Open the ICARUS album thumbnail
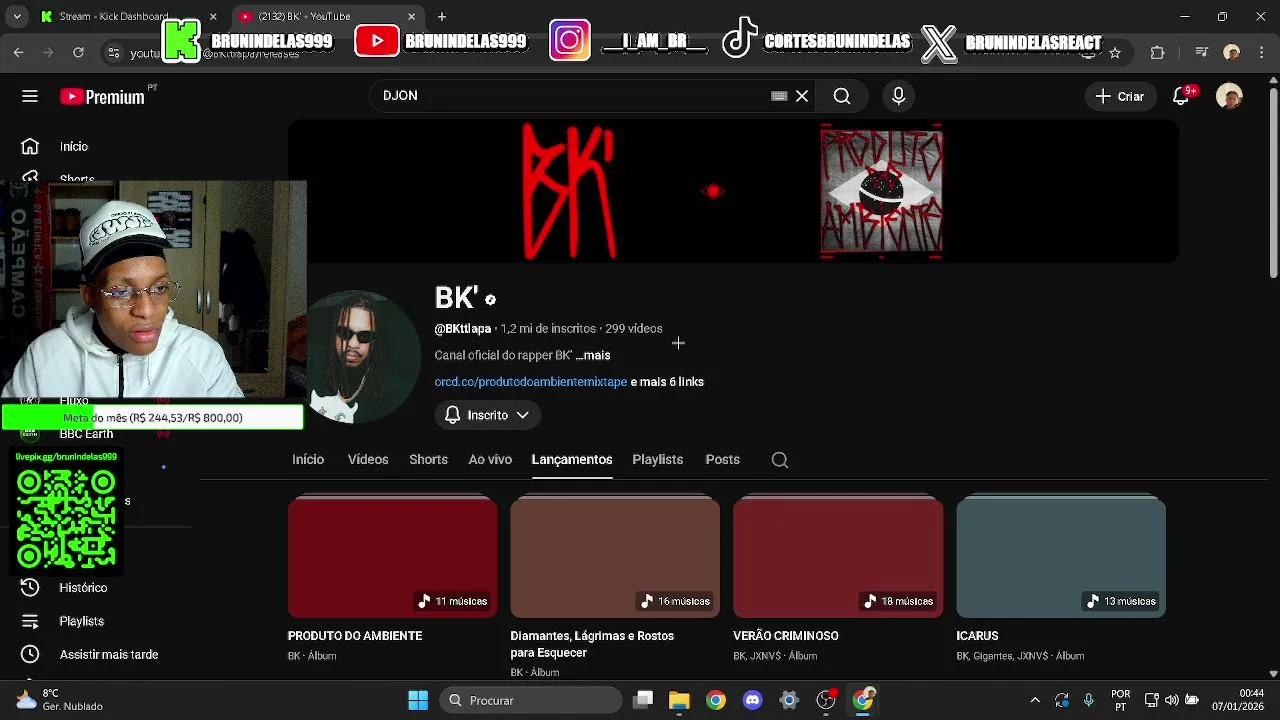The height and width of the screenshot is (720, 1280). [x=1061, y=556]
